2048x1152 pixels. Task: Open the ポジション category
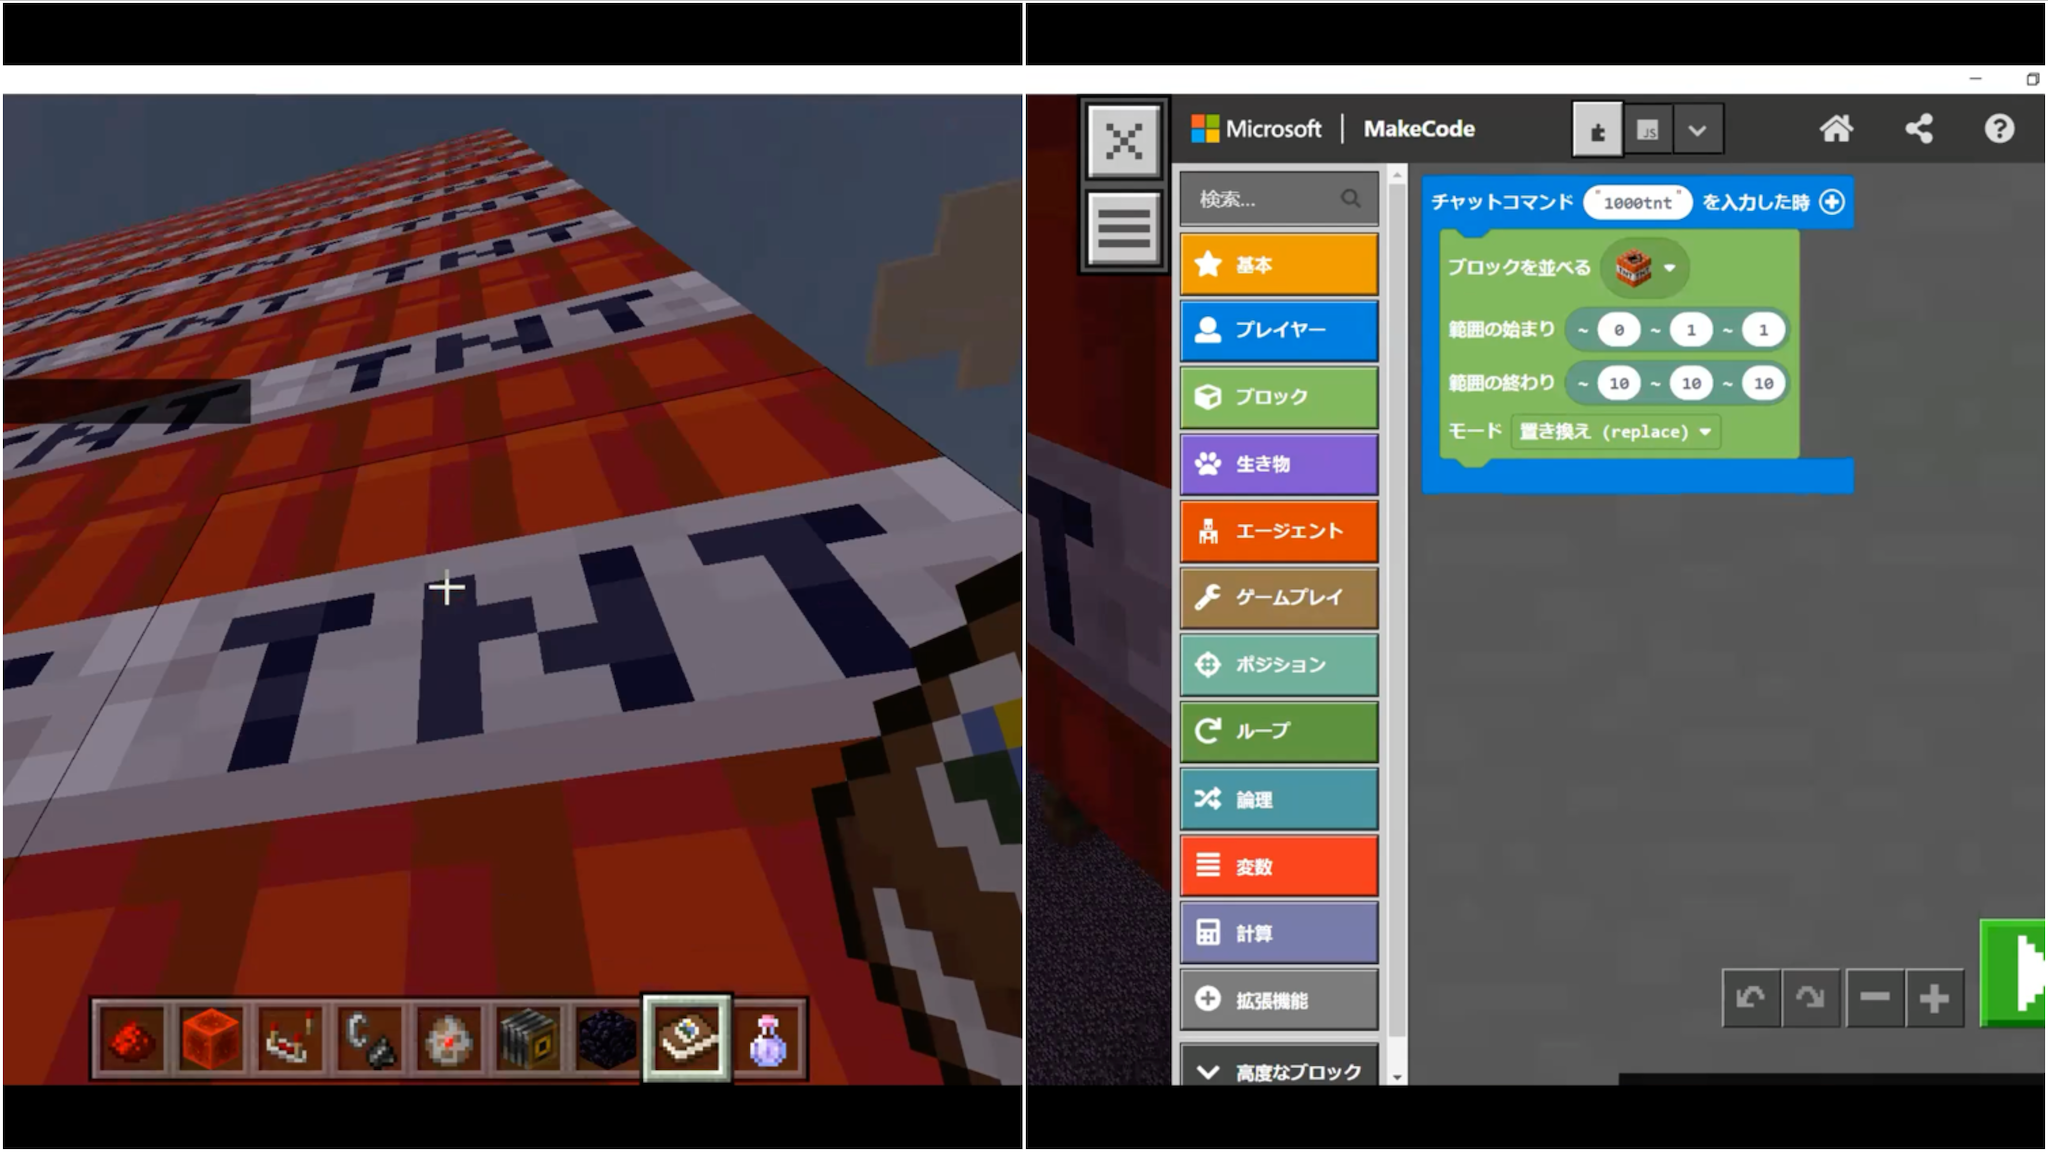[x=1279, y=664]
